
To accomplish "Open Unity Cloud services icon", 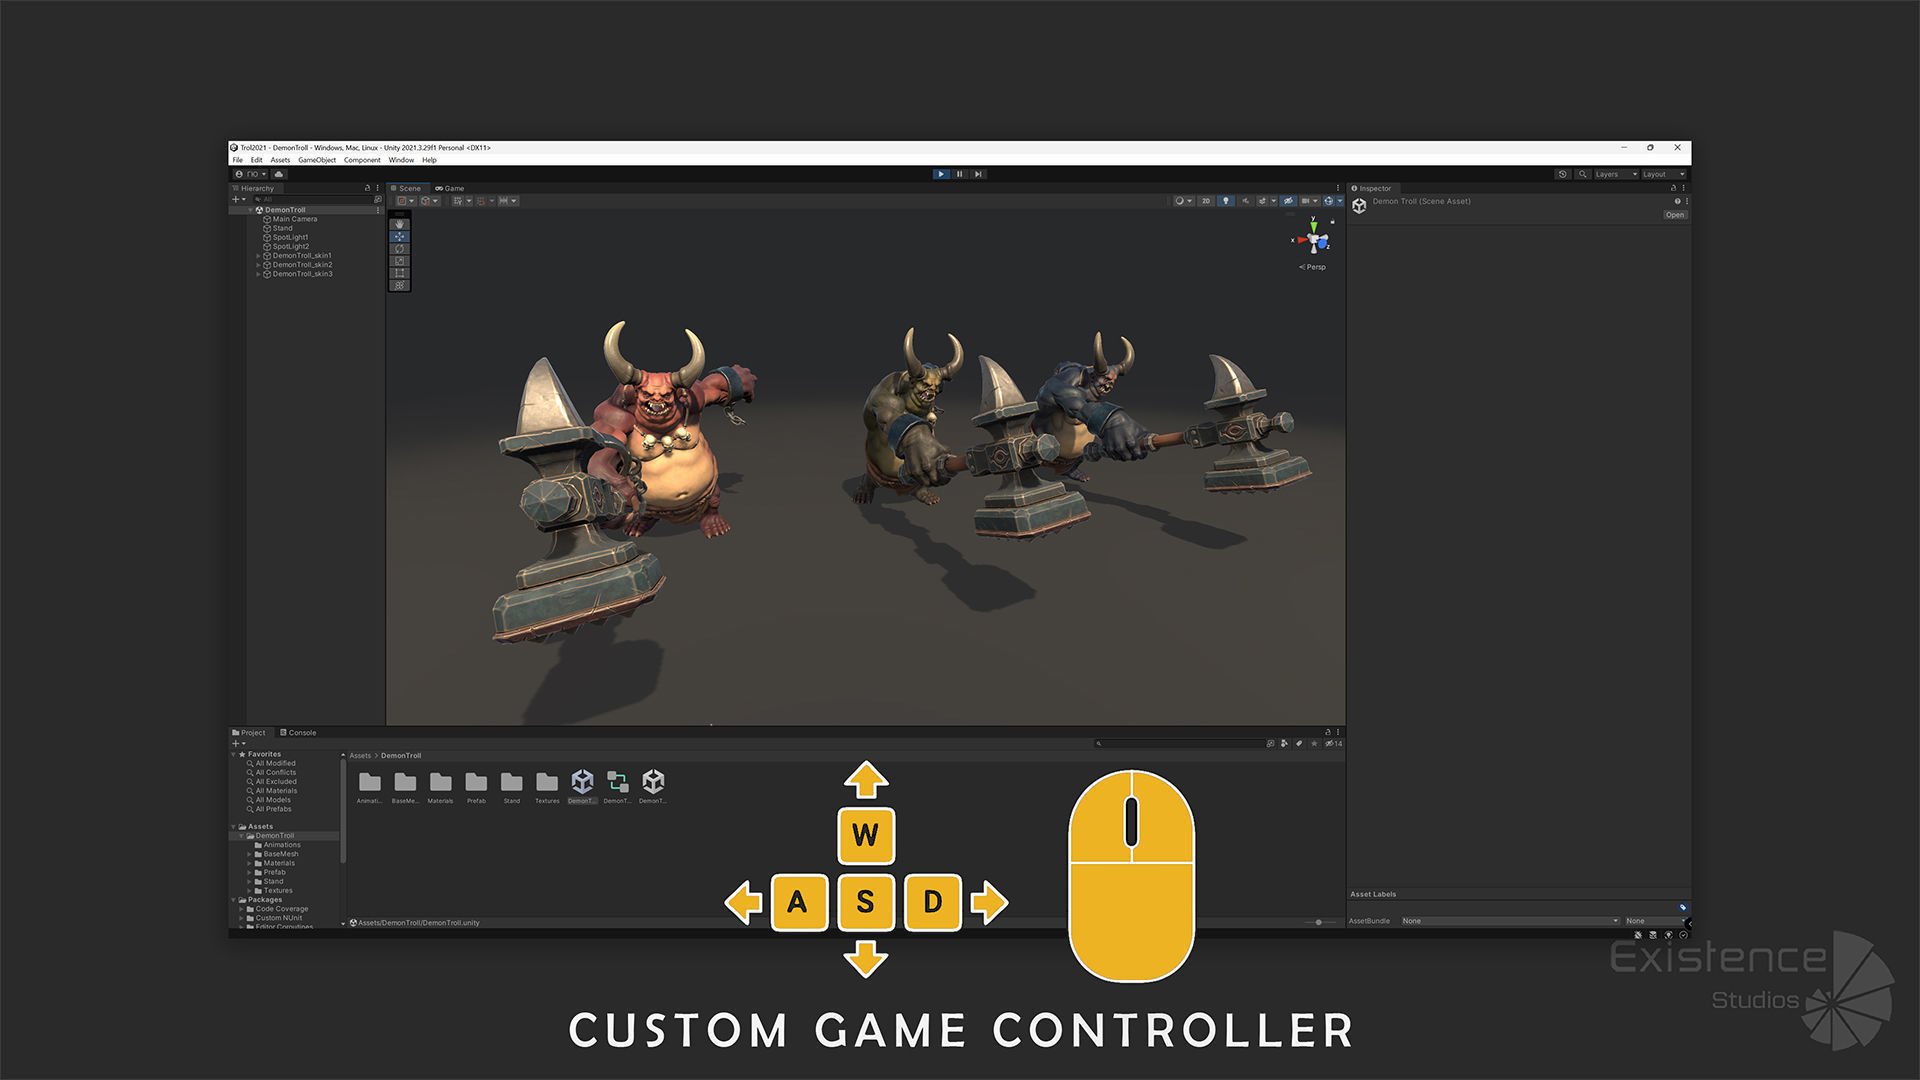I will click(x=279, y=174).
